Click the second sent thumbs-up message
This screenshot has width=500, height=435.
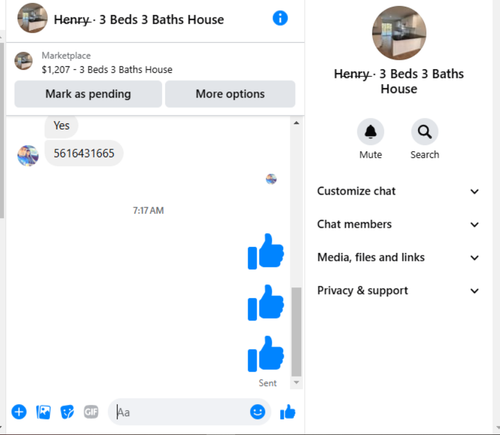266,302
